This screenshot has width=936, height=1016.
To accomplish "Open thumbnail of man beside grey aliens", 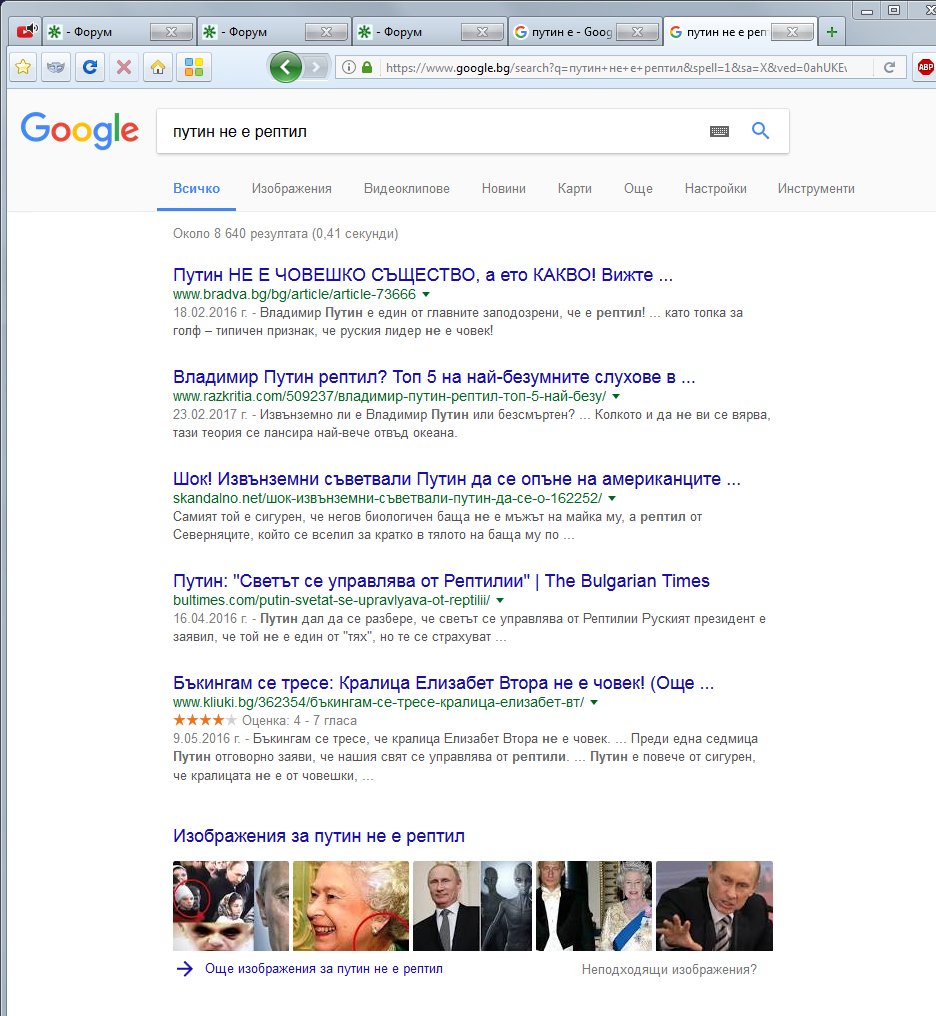I will point(472,906).
